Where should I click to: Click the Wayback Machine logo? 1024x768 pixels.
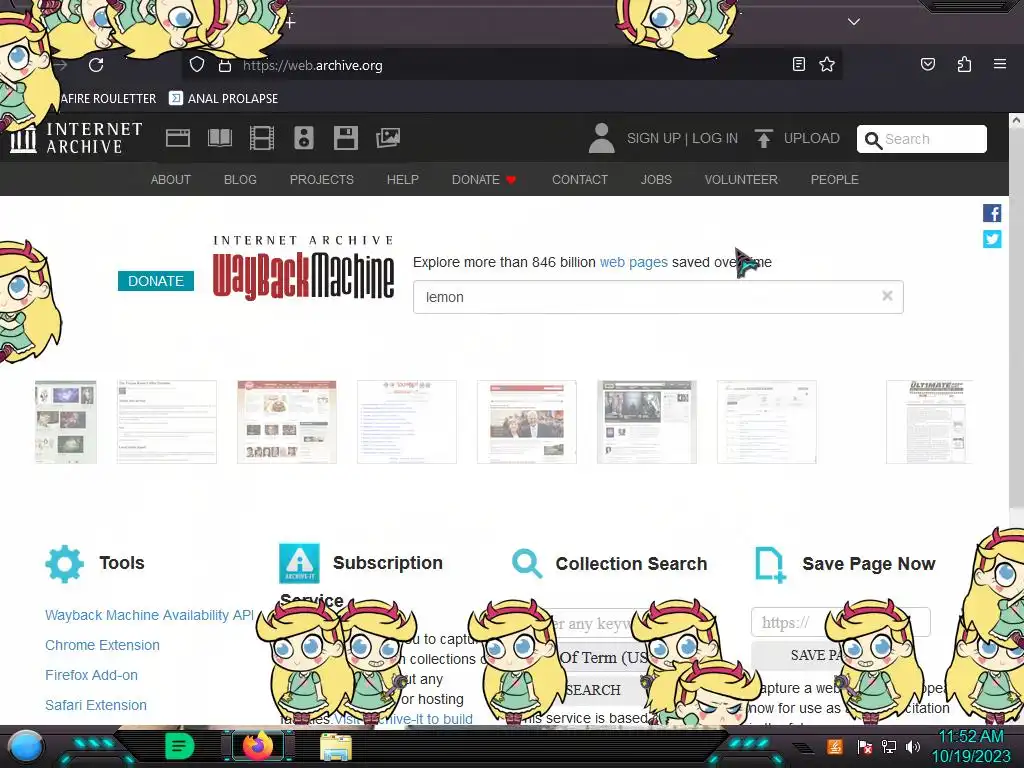[x=304, y=267]
